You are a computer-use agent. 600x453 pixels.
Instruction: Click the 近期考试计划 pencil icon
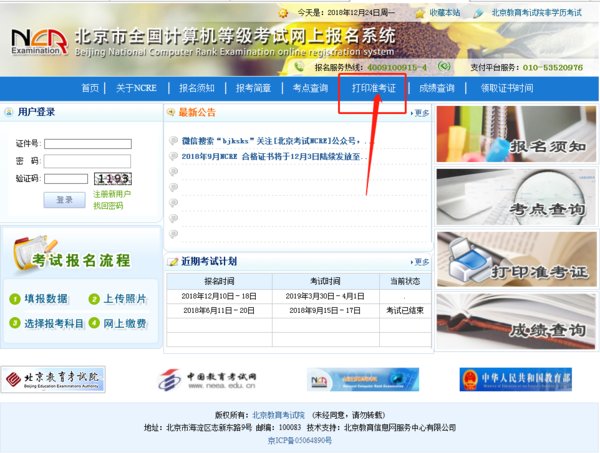tap(173, 262)
